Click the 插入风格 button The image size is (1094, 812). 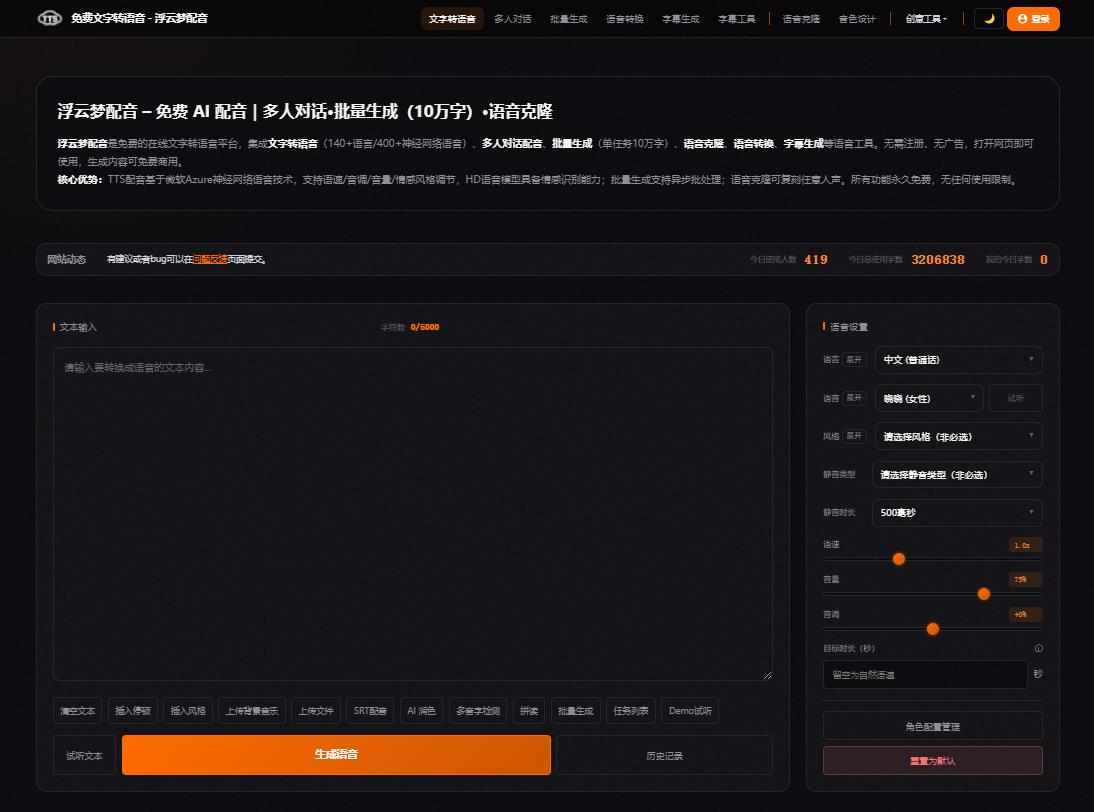point(188,711)
